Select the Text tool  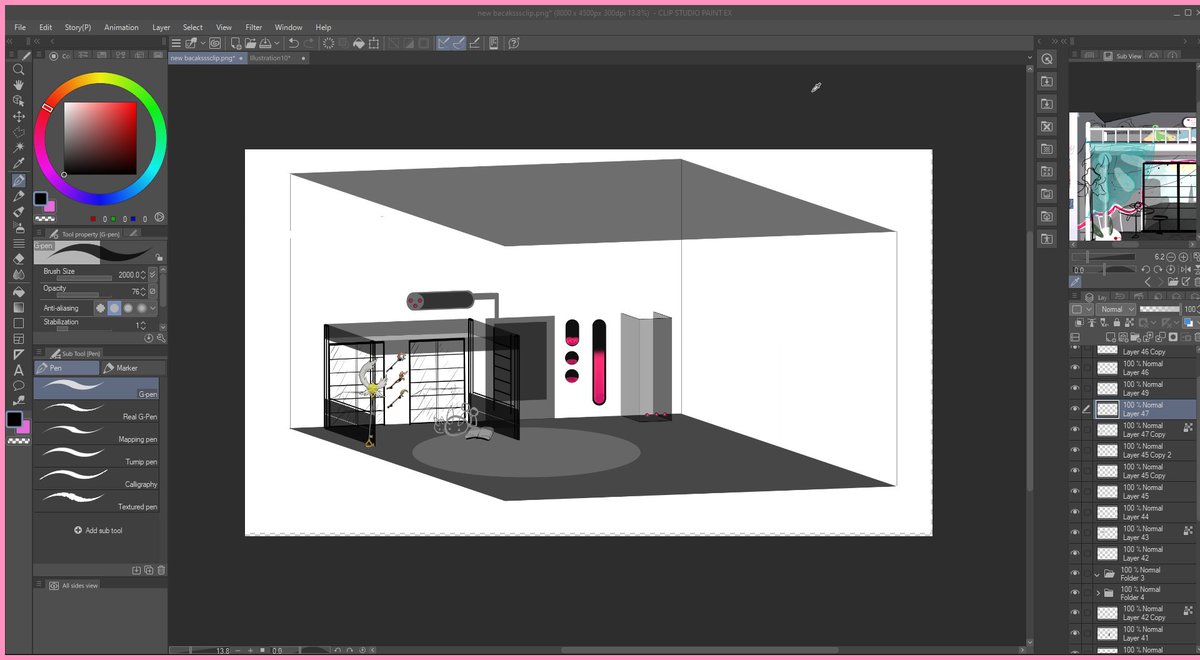click(18, 370)
